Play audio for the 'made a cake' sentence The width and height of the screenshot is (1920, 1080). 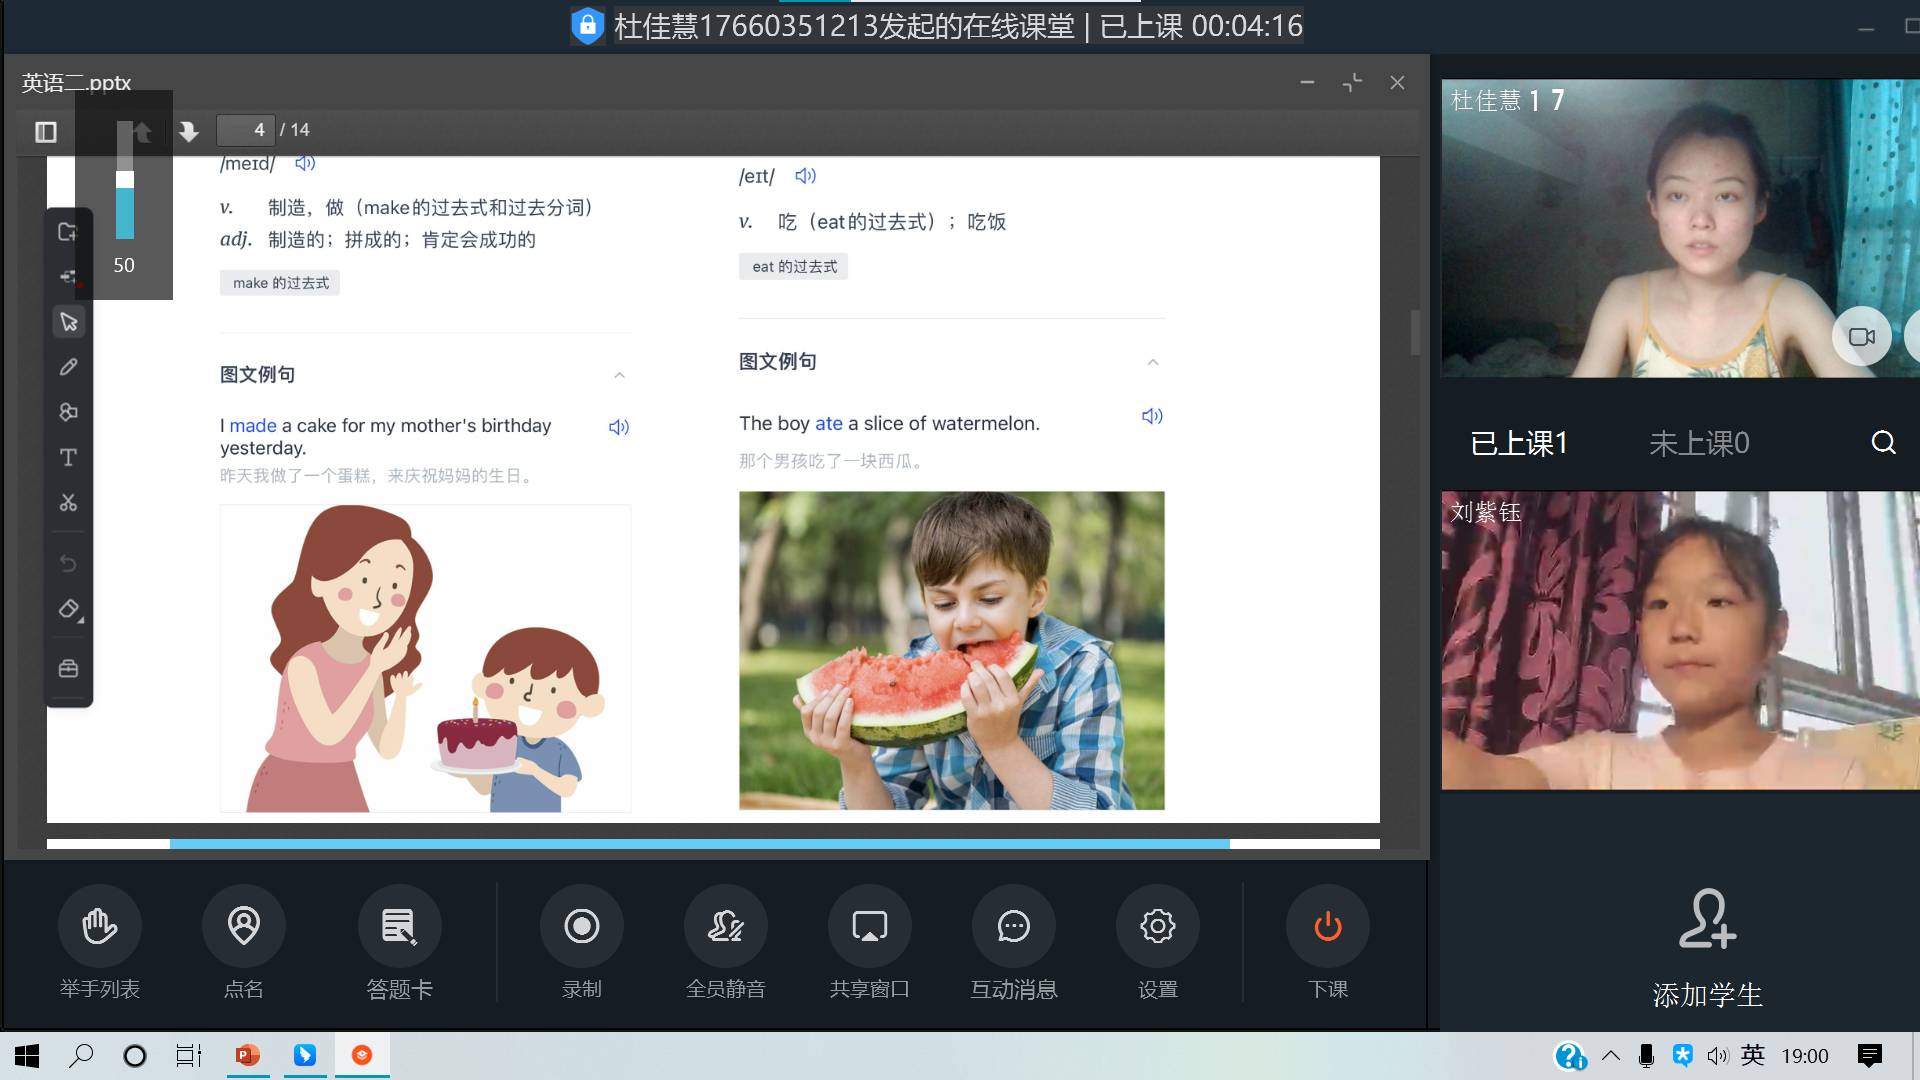pyautogui.click(x=619, y=427)
